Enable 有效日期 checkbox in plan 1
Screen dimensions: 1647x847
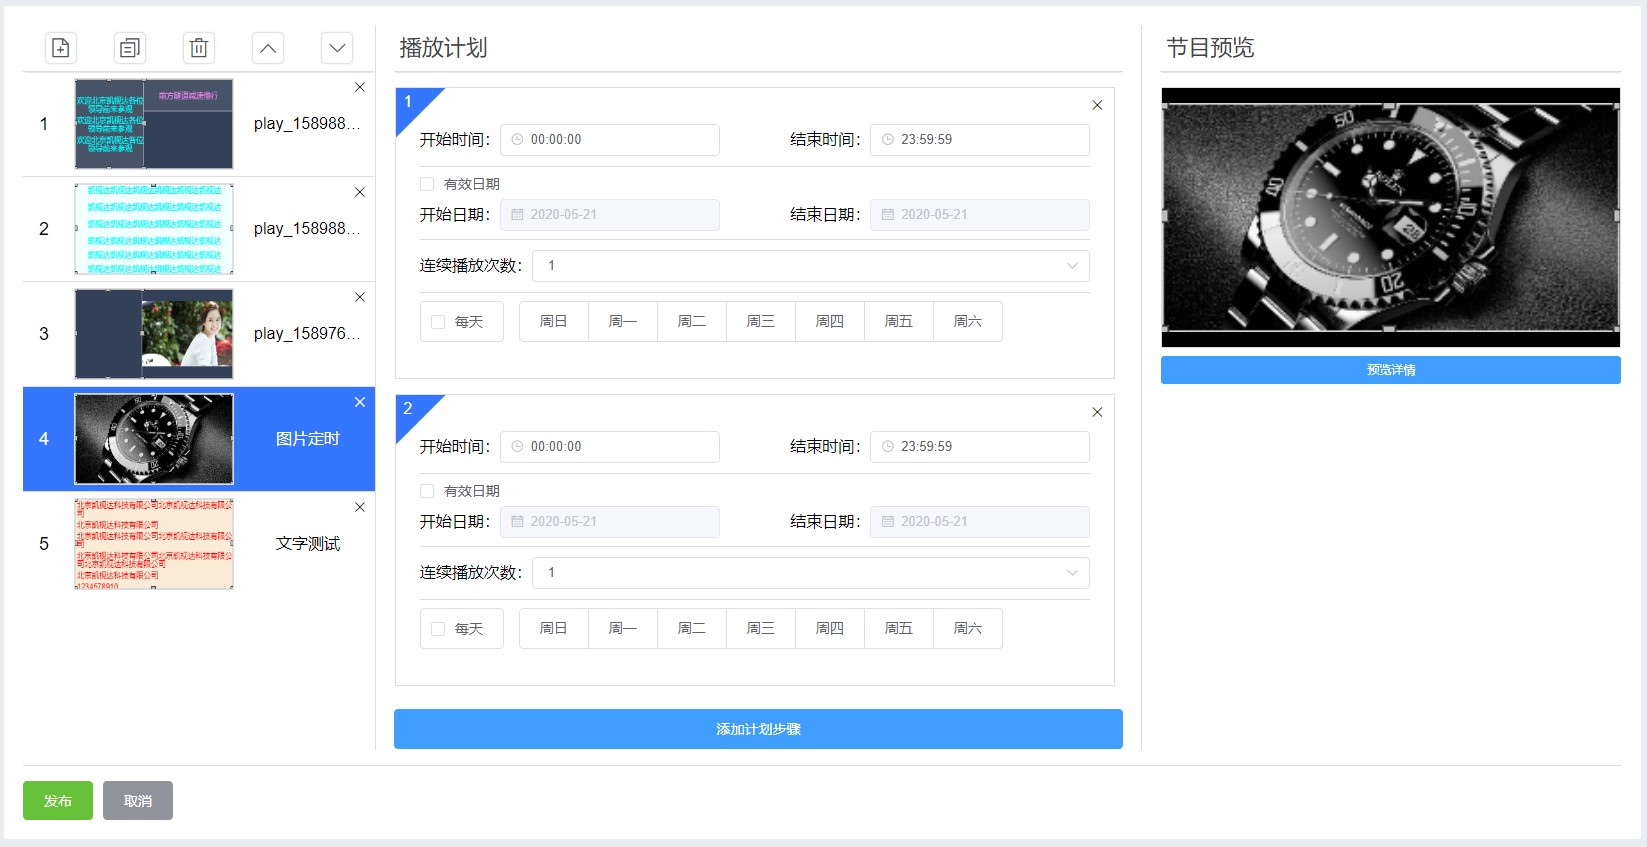tap(427, 184)
